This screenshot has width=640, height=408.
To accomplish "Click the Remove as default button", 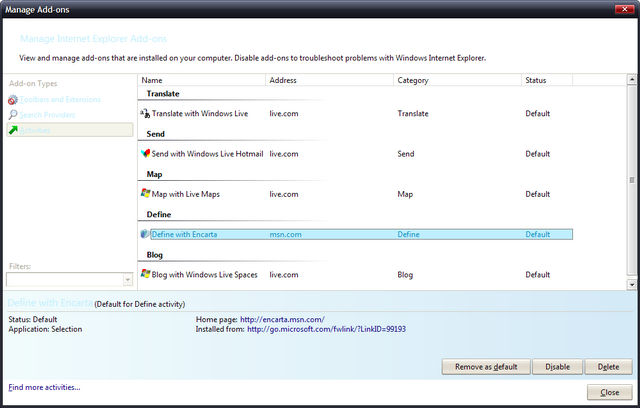I will tap(486, 367).
